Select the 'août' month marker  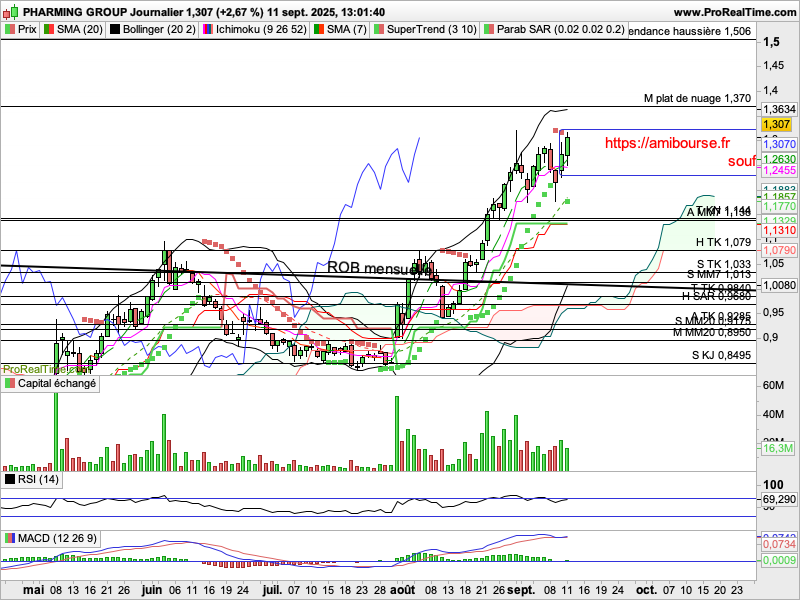pyautogui.click(x=403, y=590)
